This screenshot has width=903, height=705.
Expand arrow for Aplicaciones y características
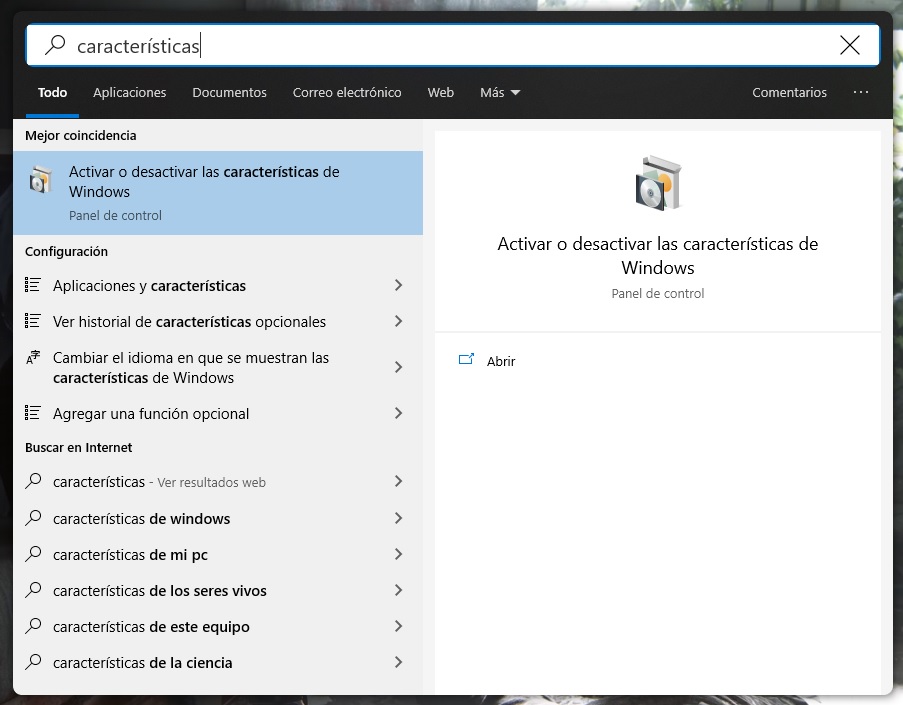point(398,286)
